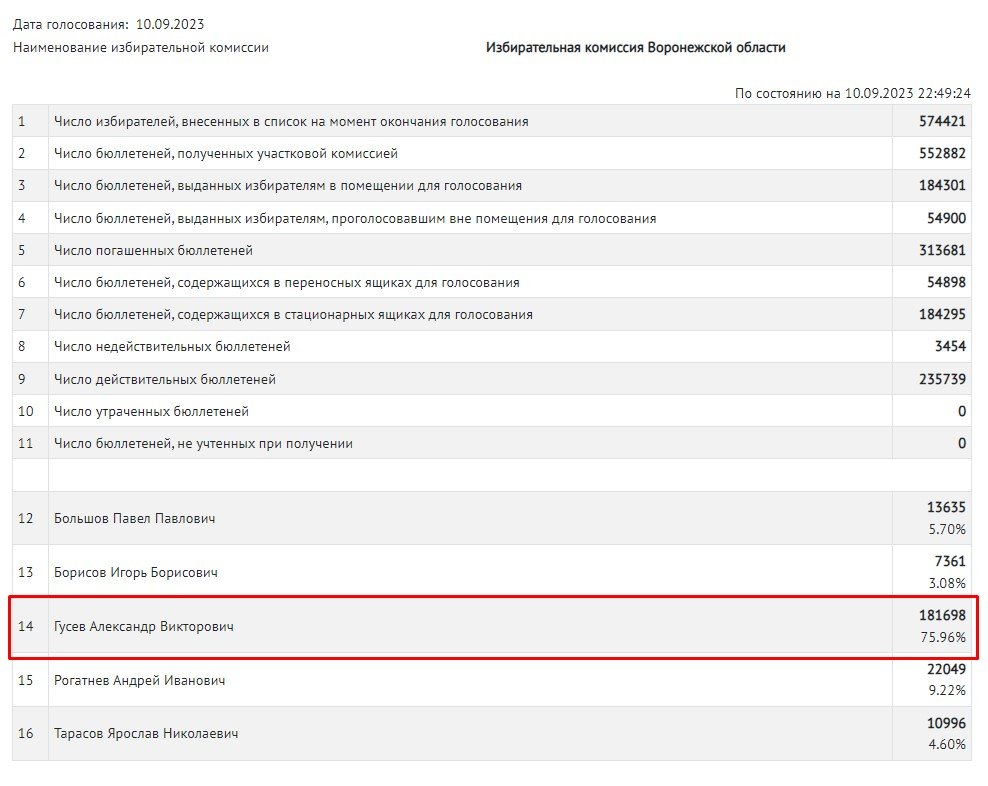988x786 pixels.
Task: Select the zero value in row 10
Action: [962, 411]
